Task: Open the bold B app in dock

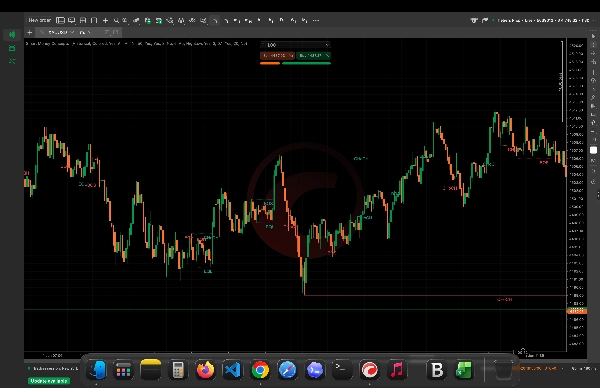Action: 437,370
